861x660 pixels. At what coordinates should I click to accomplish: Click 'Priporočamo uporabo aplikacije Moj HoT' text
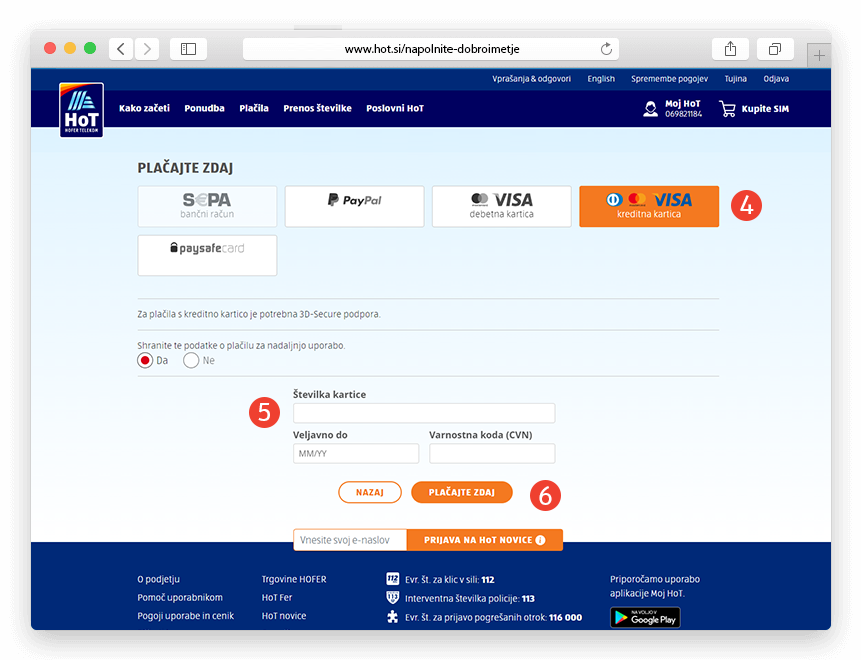655,586
